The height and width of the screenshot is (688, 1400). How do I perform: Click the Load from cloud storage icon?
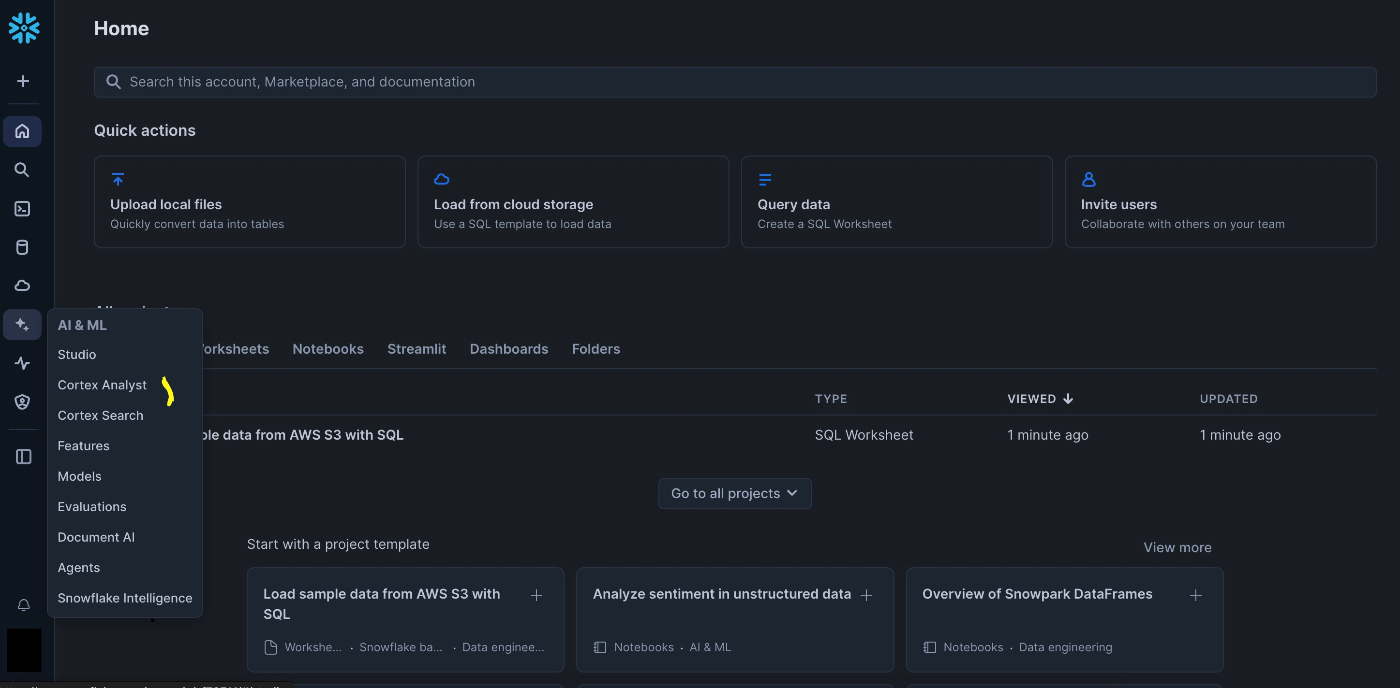click(442, 180)
